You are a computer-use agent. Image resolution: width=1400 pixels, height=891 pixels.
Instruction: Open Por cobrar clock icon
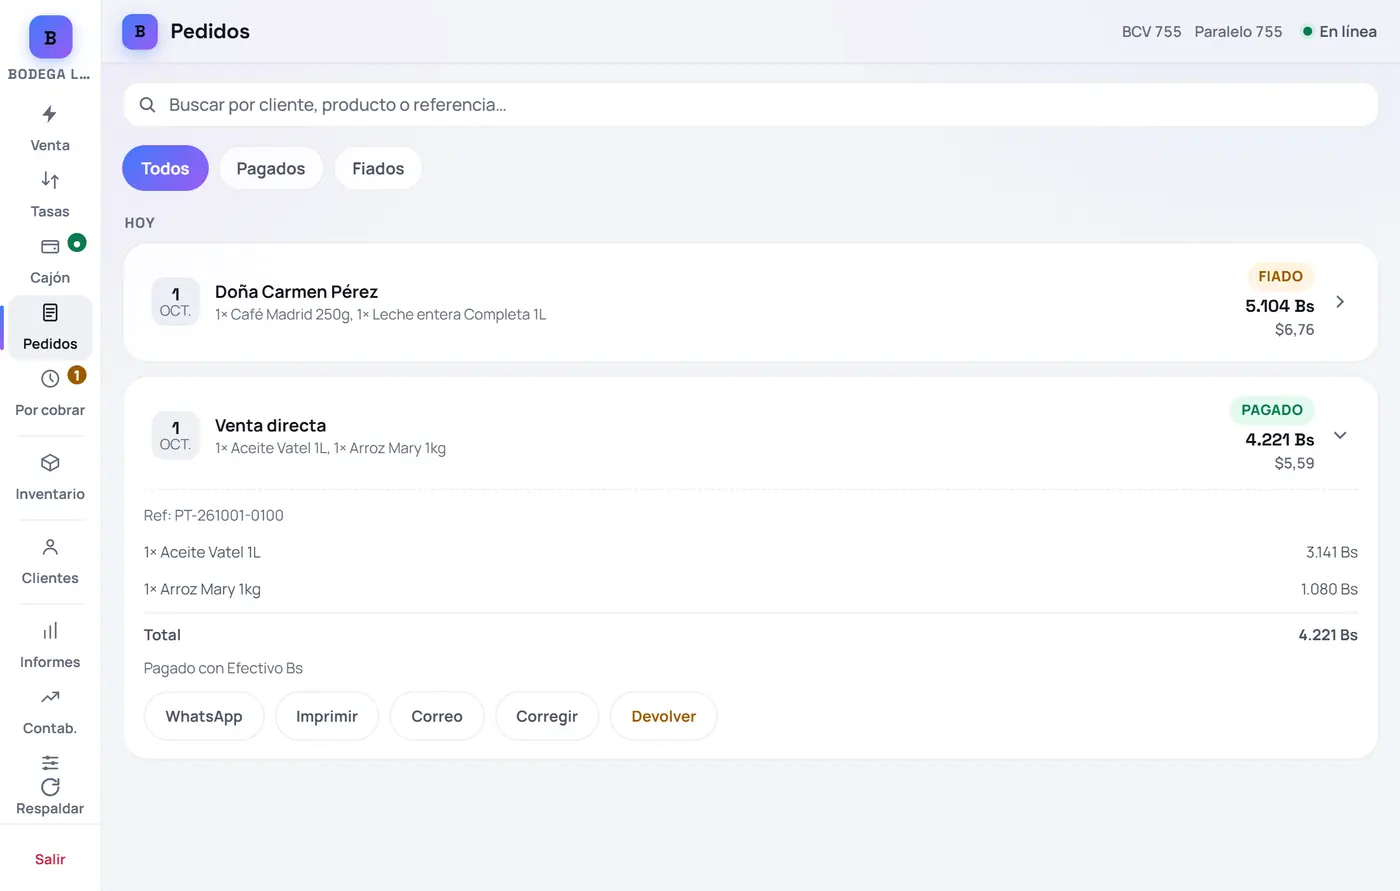pyautogui.click(x=50, y=379)
